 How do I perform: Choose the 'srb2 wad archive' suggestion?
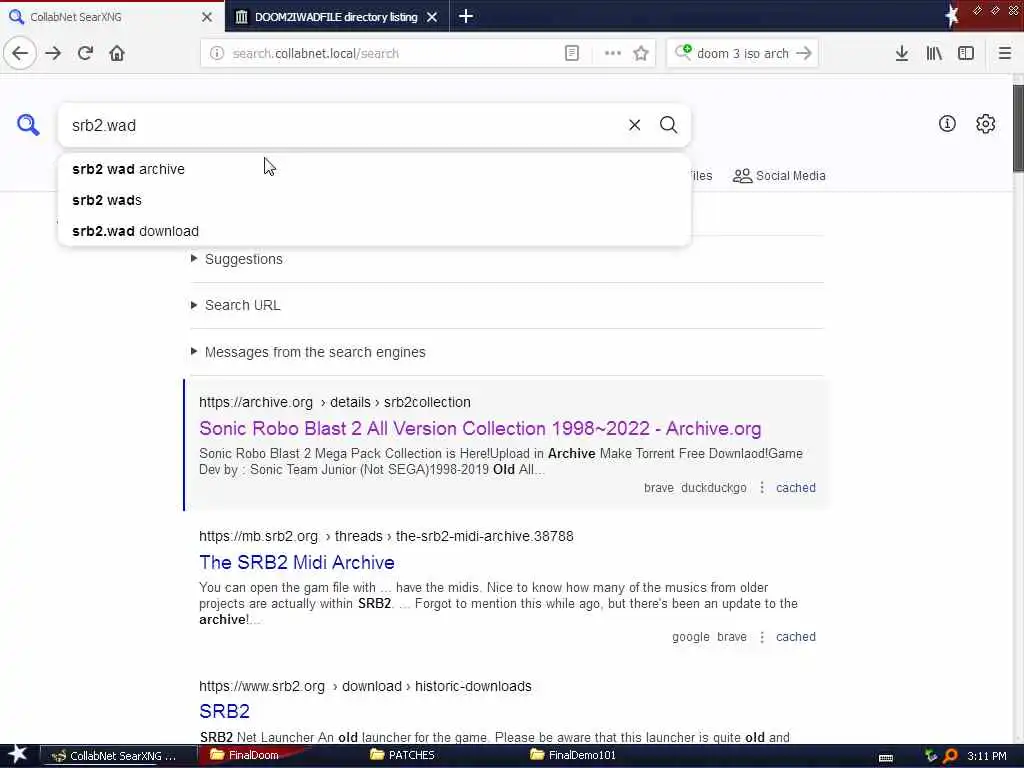pos(374,169)
